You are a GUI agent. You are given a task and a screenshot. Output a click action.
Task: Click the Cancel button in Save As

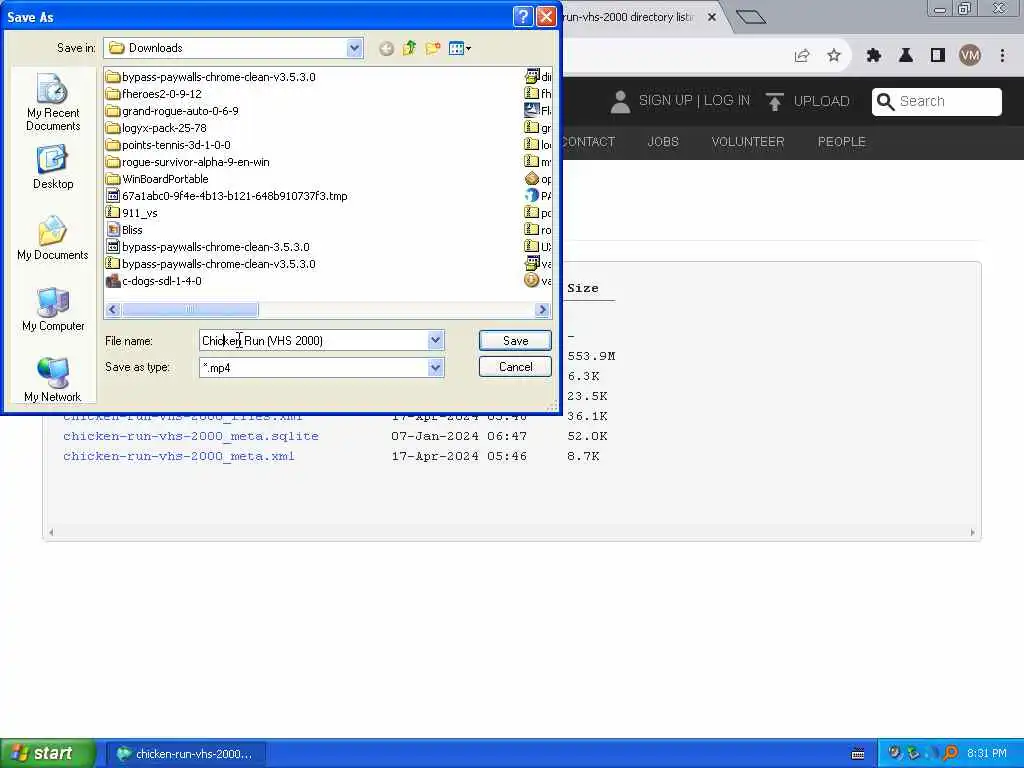tap(515, 367)
